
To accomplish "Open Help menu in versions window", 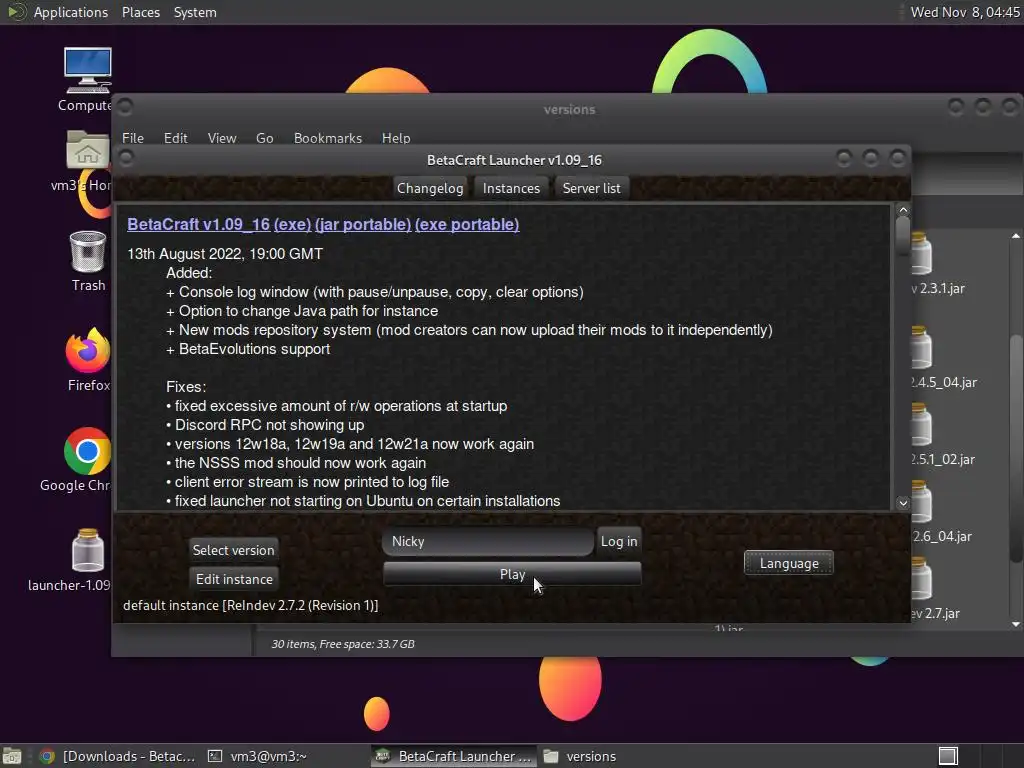I will (396, 138).
